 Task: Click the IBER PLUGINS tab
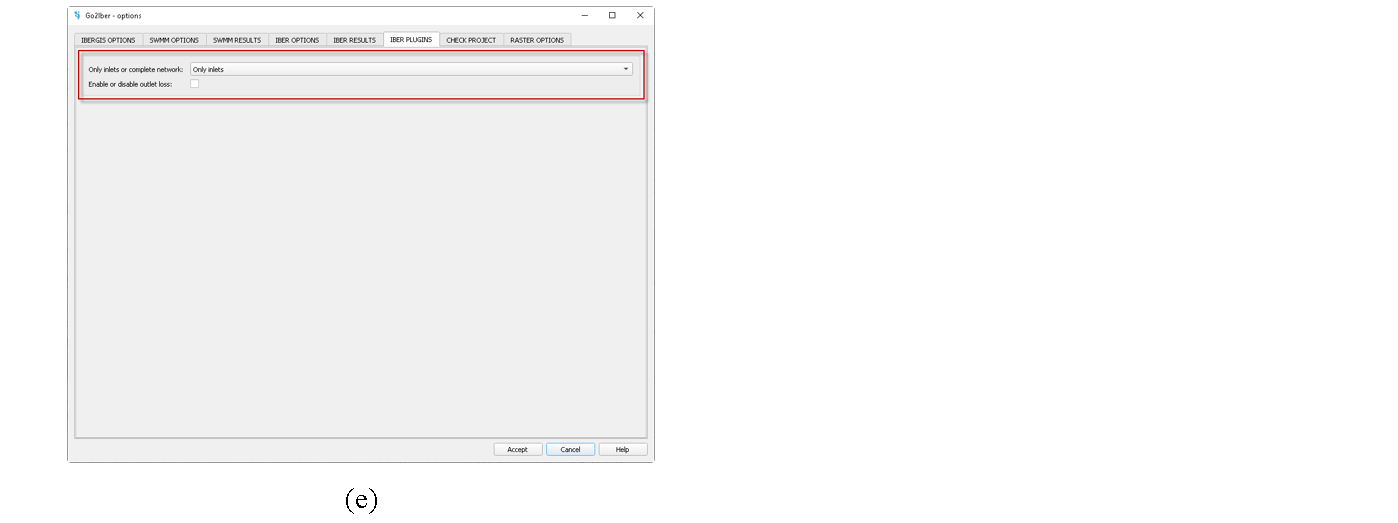coord(411,40)
